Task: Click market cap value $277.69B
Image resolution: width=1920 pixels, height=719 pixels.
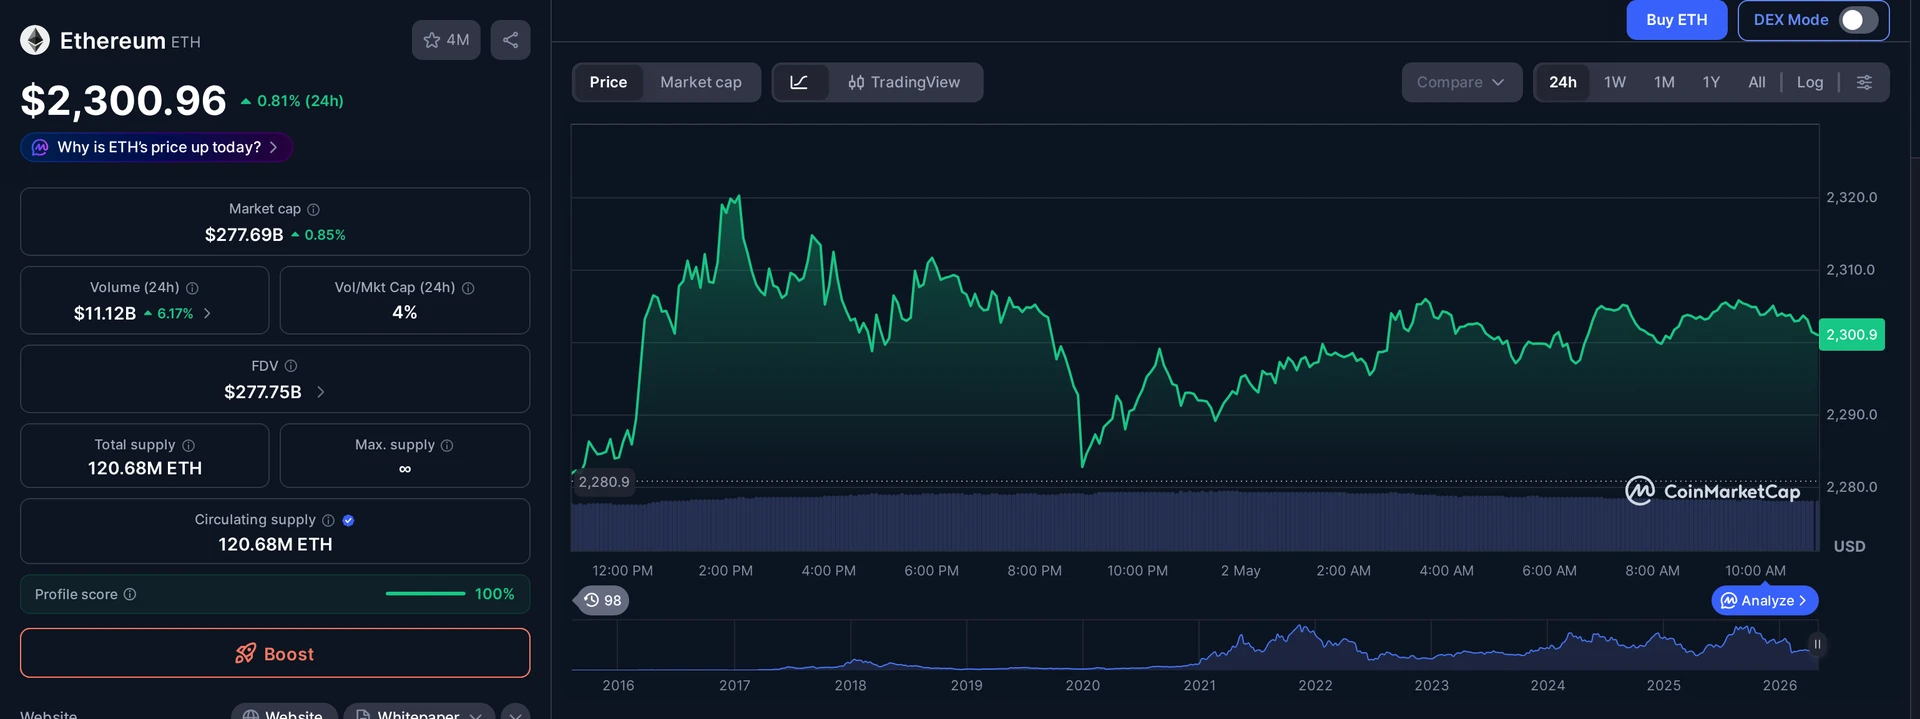Action: pyautogui.click(x=244, y=235)
